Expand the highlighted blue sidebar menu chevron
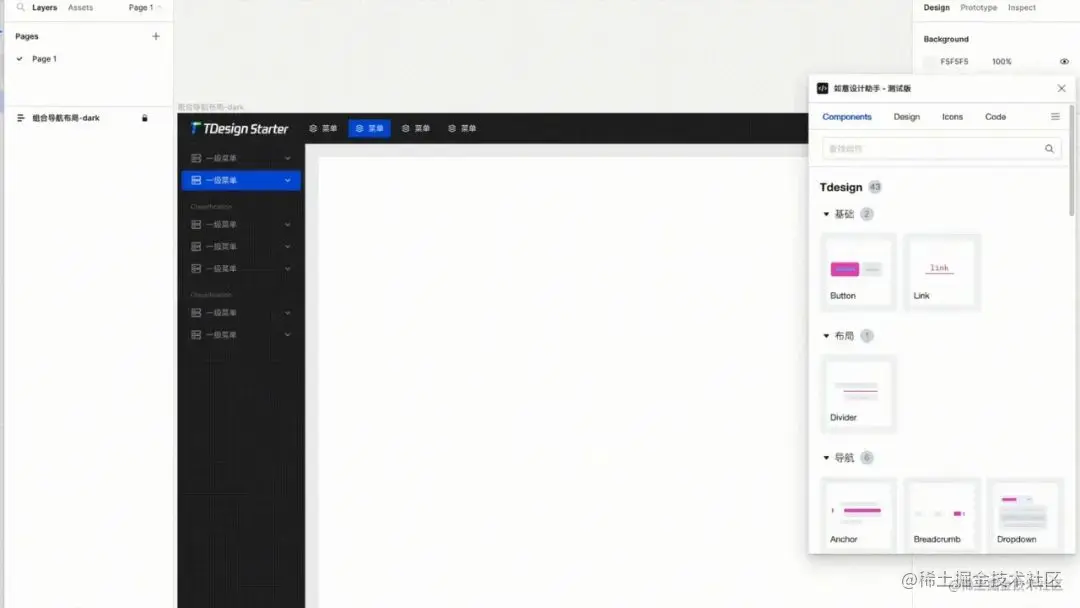 (x=287, y=180)
